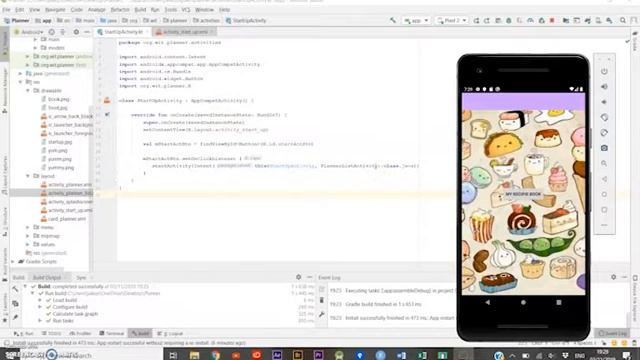This screenshot has width=640, height=360.
Task: Click the emulator volume down icon
Action: [604, 102]
